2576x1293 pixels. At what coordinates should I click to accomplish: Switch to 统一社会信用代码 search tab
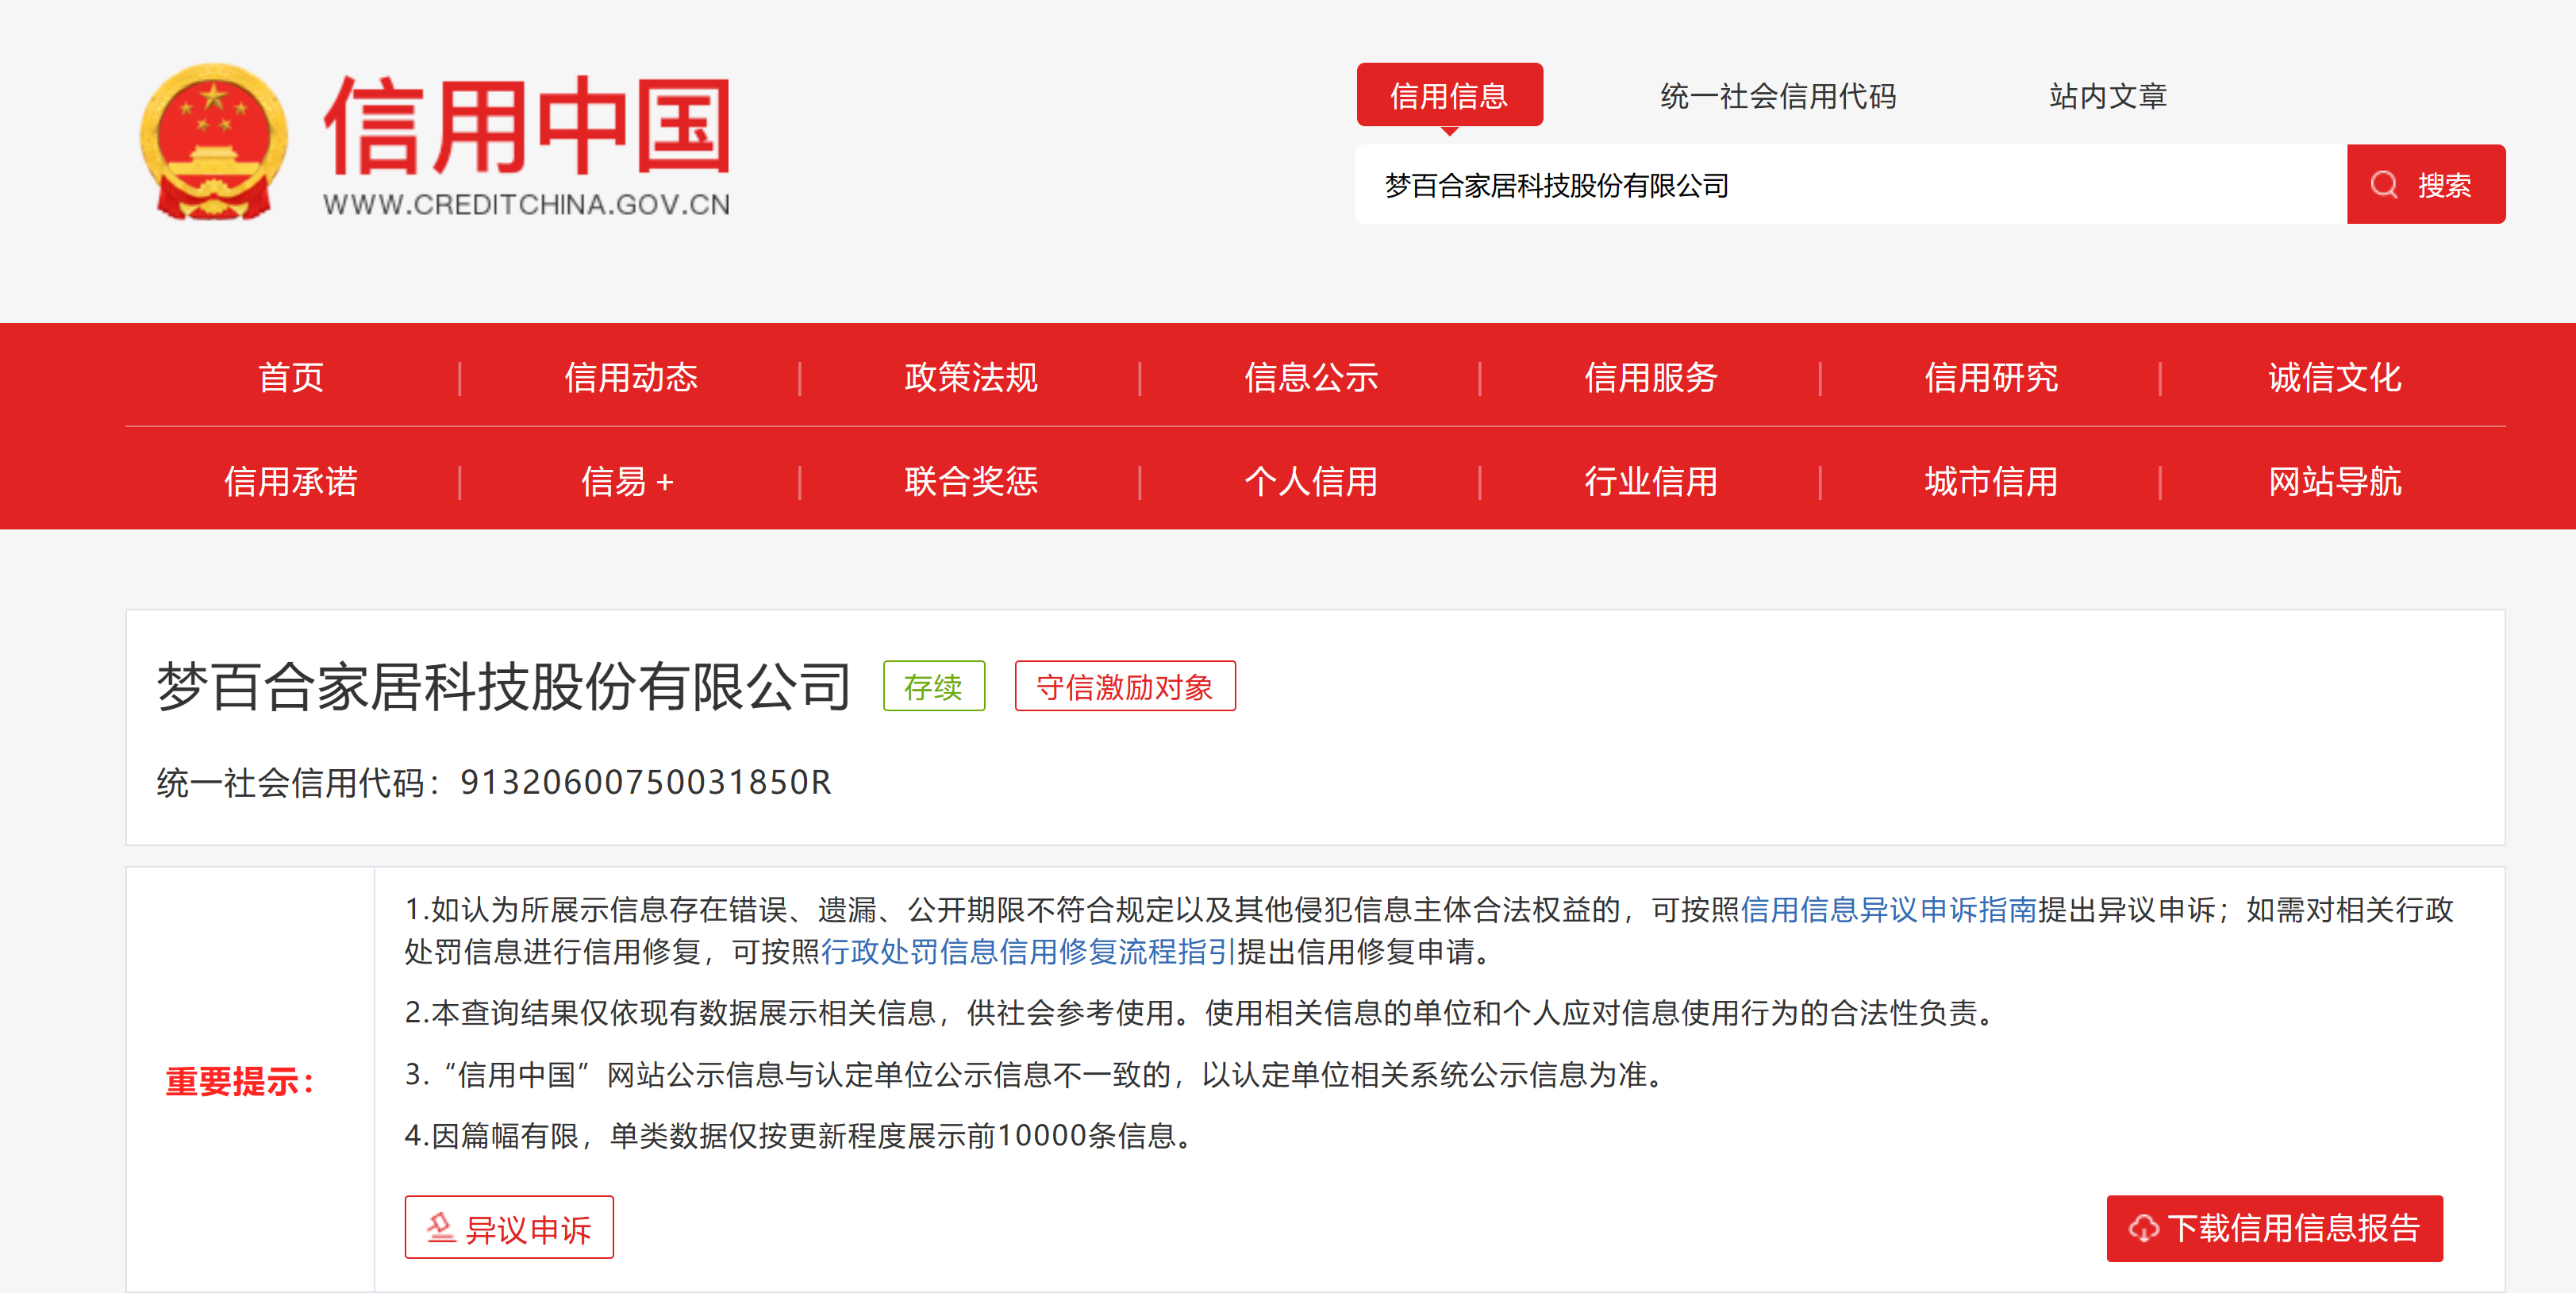(x=1778, y=96)
